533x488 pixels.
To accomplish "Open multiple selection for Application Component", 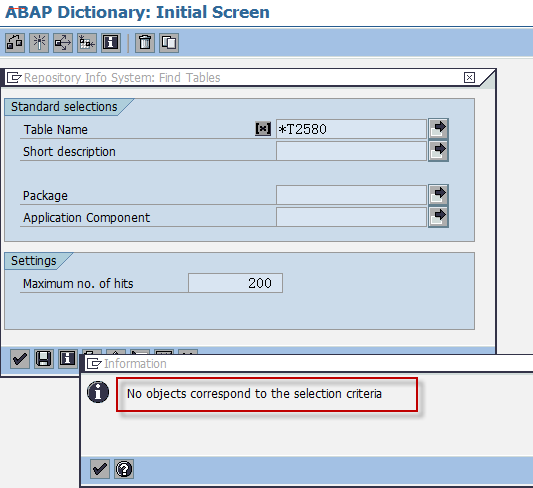I will [439, 217].
